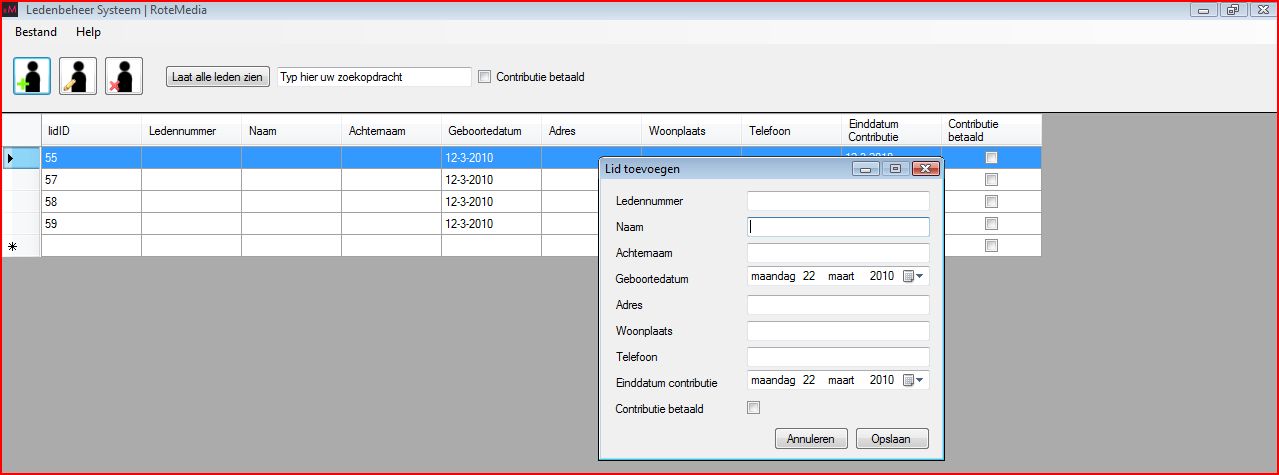Click maandag in Einddatum contributie picker

pyautogui.click(x=773, y=380)
